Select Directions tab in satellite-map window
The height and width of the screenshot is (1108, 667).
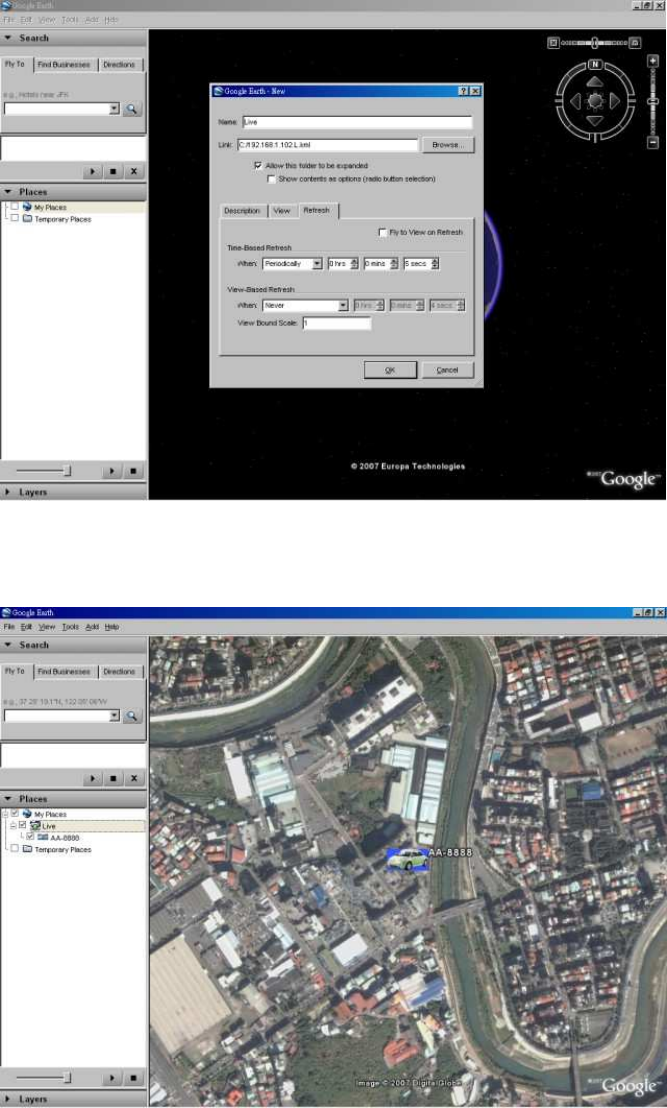[x=119, y=671]
